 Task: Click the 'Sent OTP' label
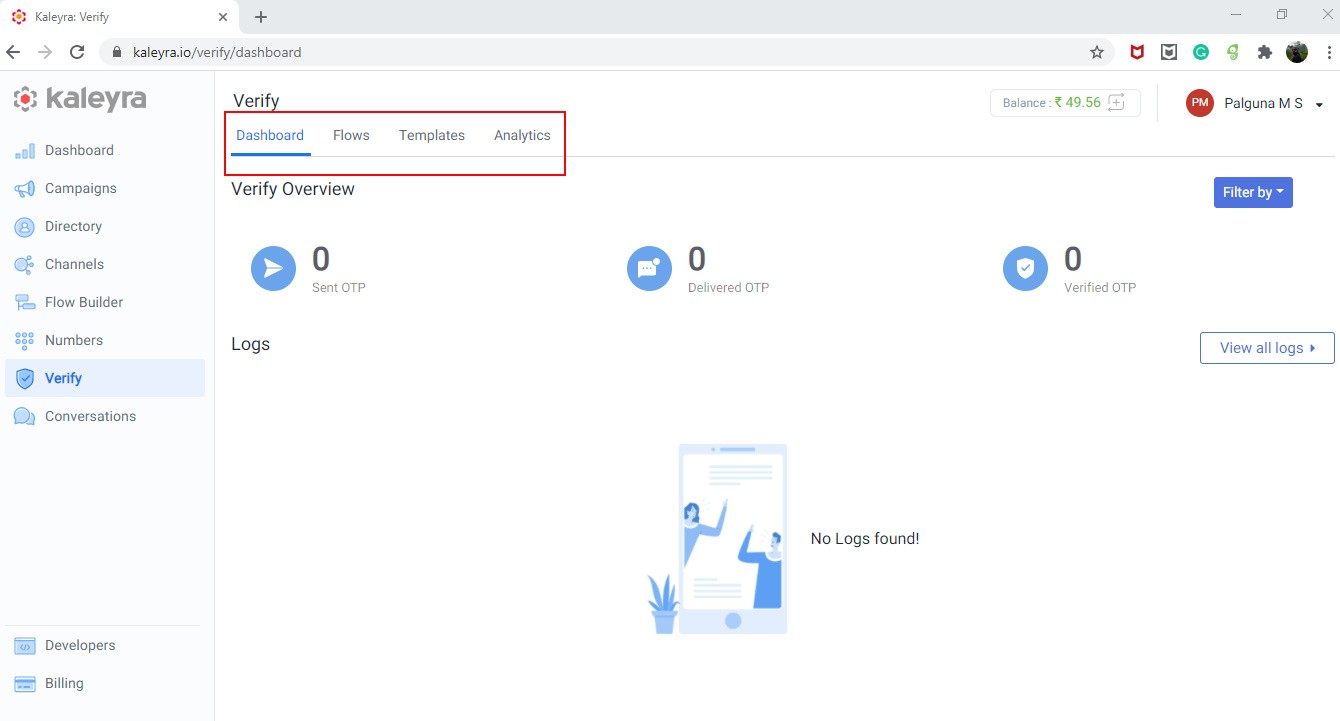coord(339,287)
